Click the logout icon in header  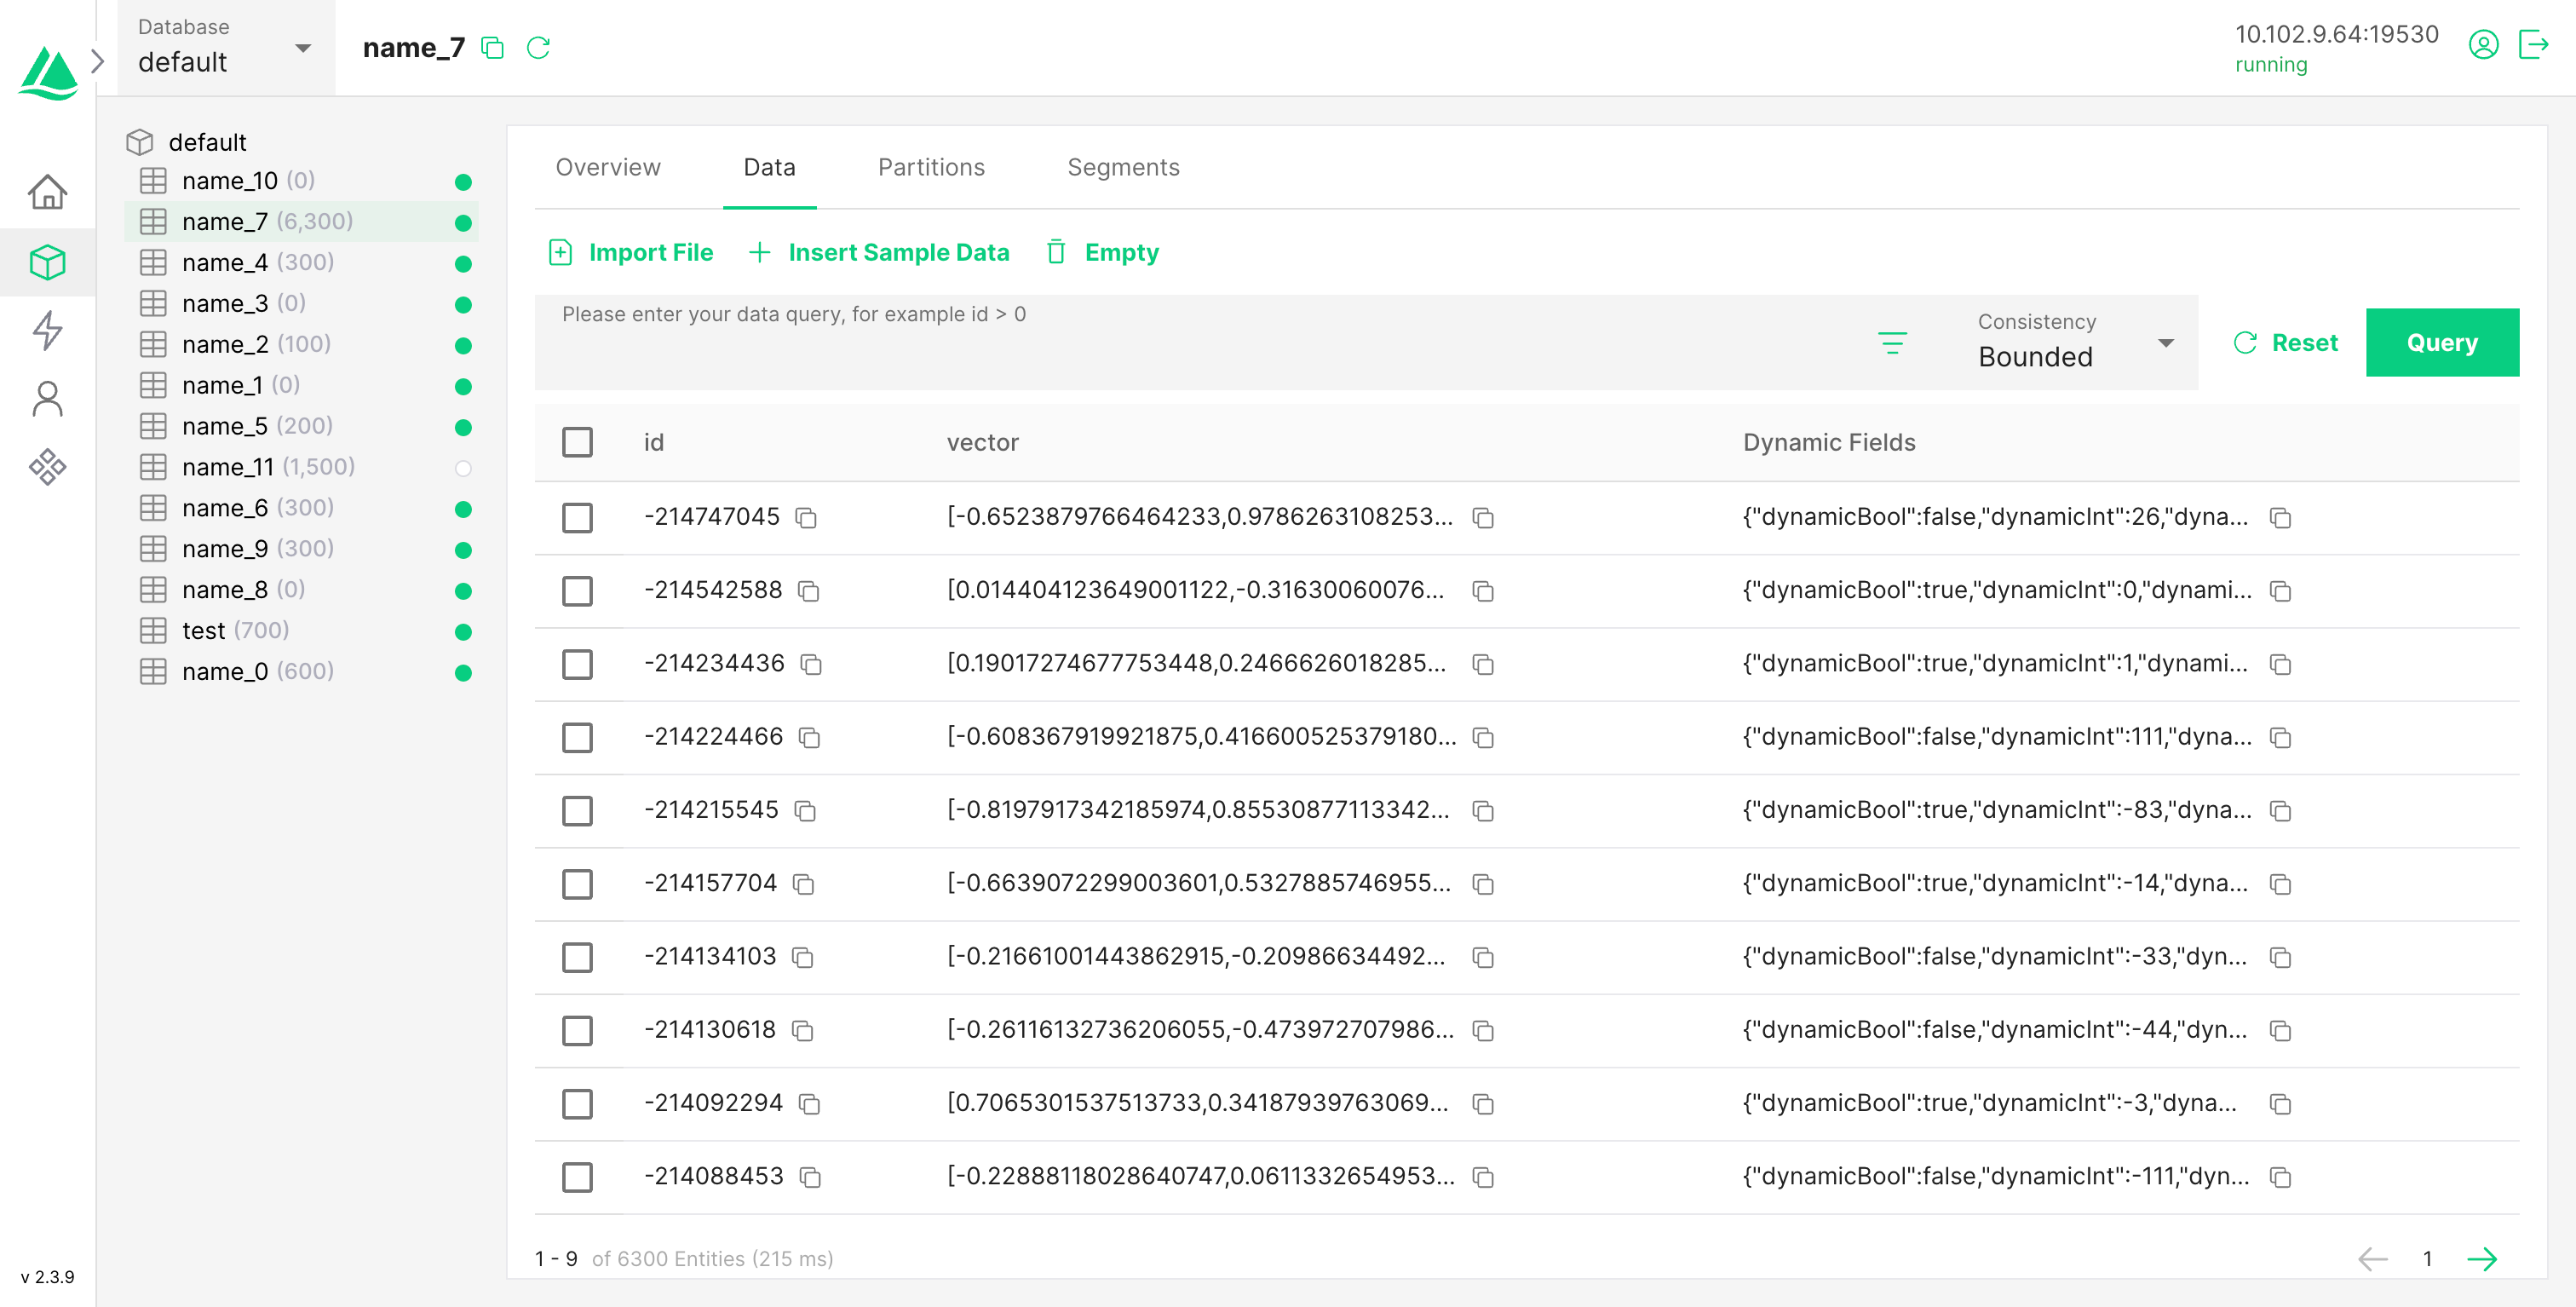point(2532,45)
